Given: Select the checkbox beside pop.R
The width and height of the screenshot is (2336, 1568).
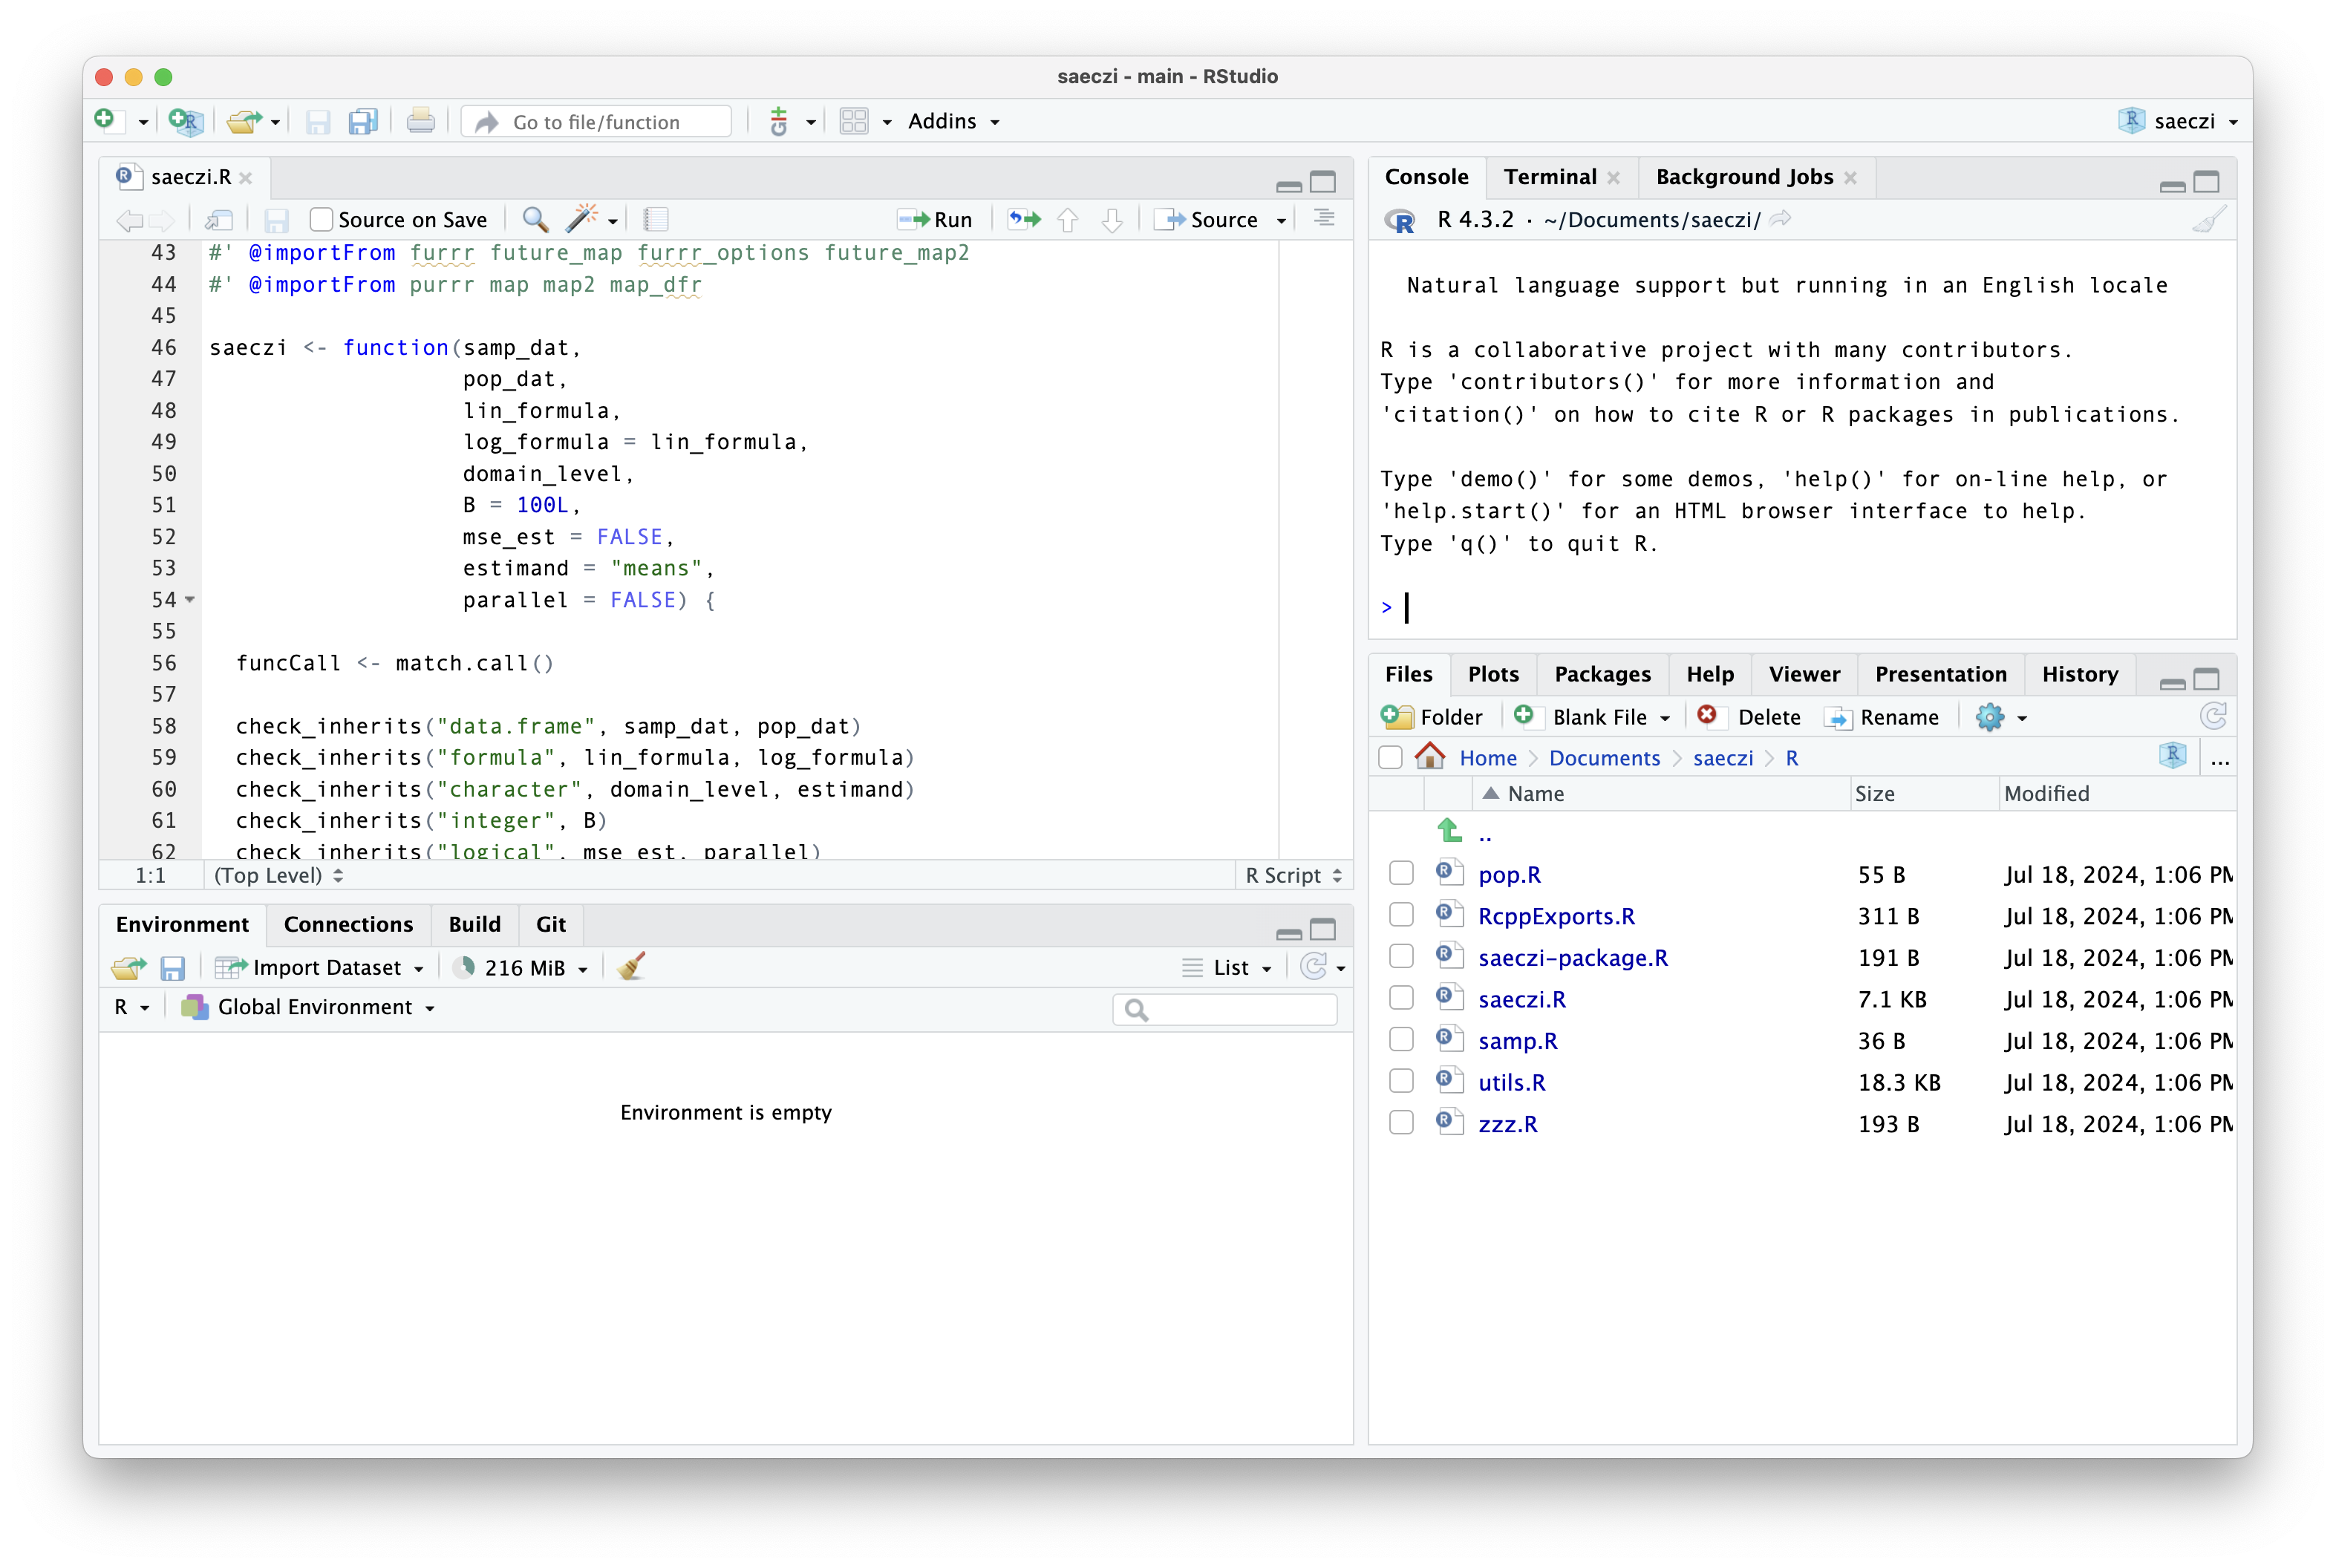Looking at the screenshot, I should pos(1401,873).
